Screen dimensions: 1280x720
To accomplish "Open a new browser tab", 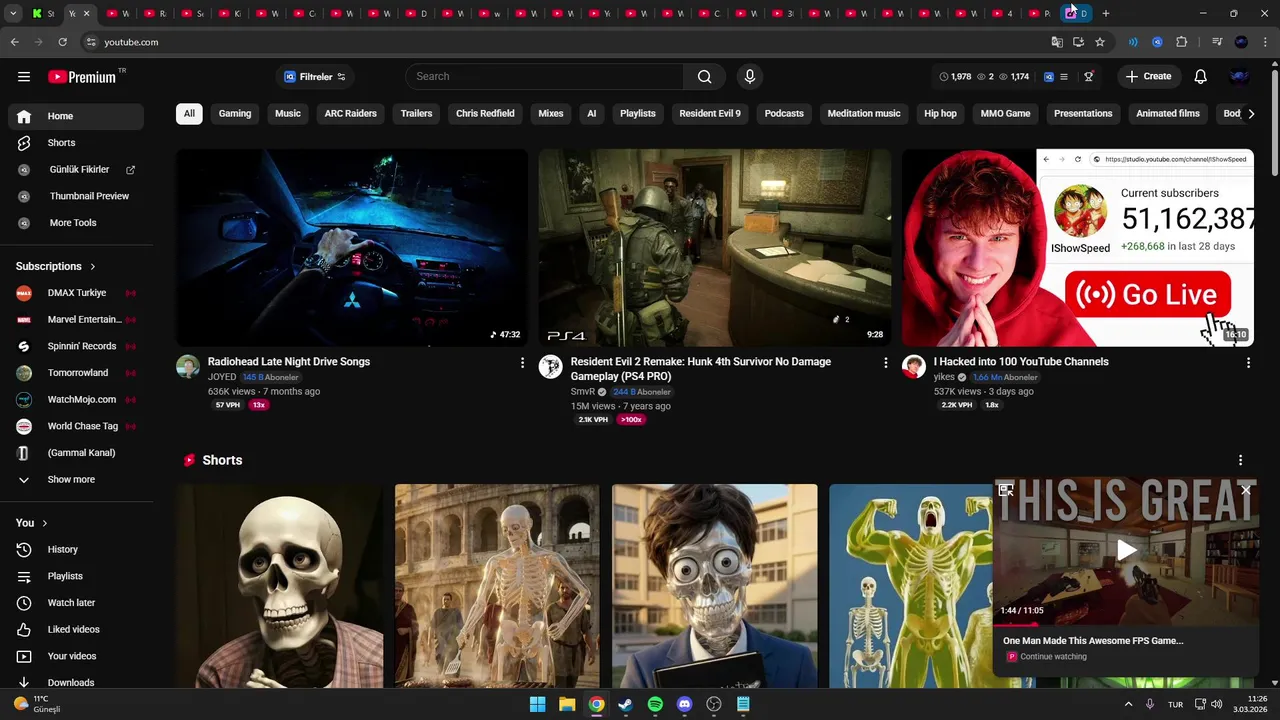I will click(1105, 14).
